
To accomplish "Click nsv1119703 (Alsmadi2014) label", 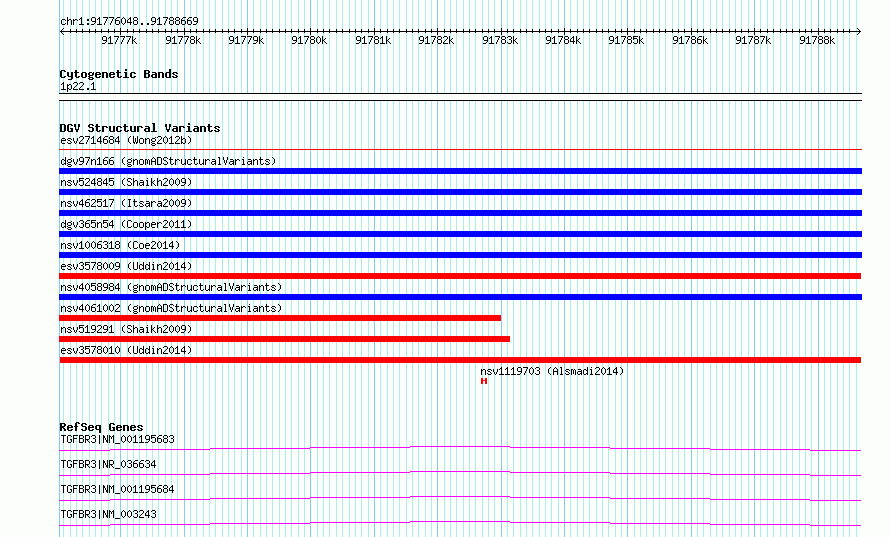I will [x=552, y=371].
